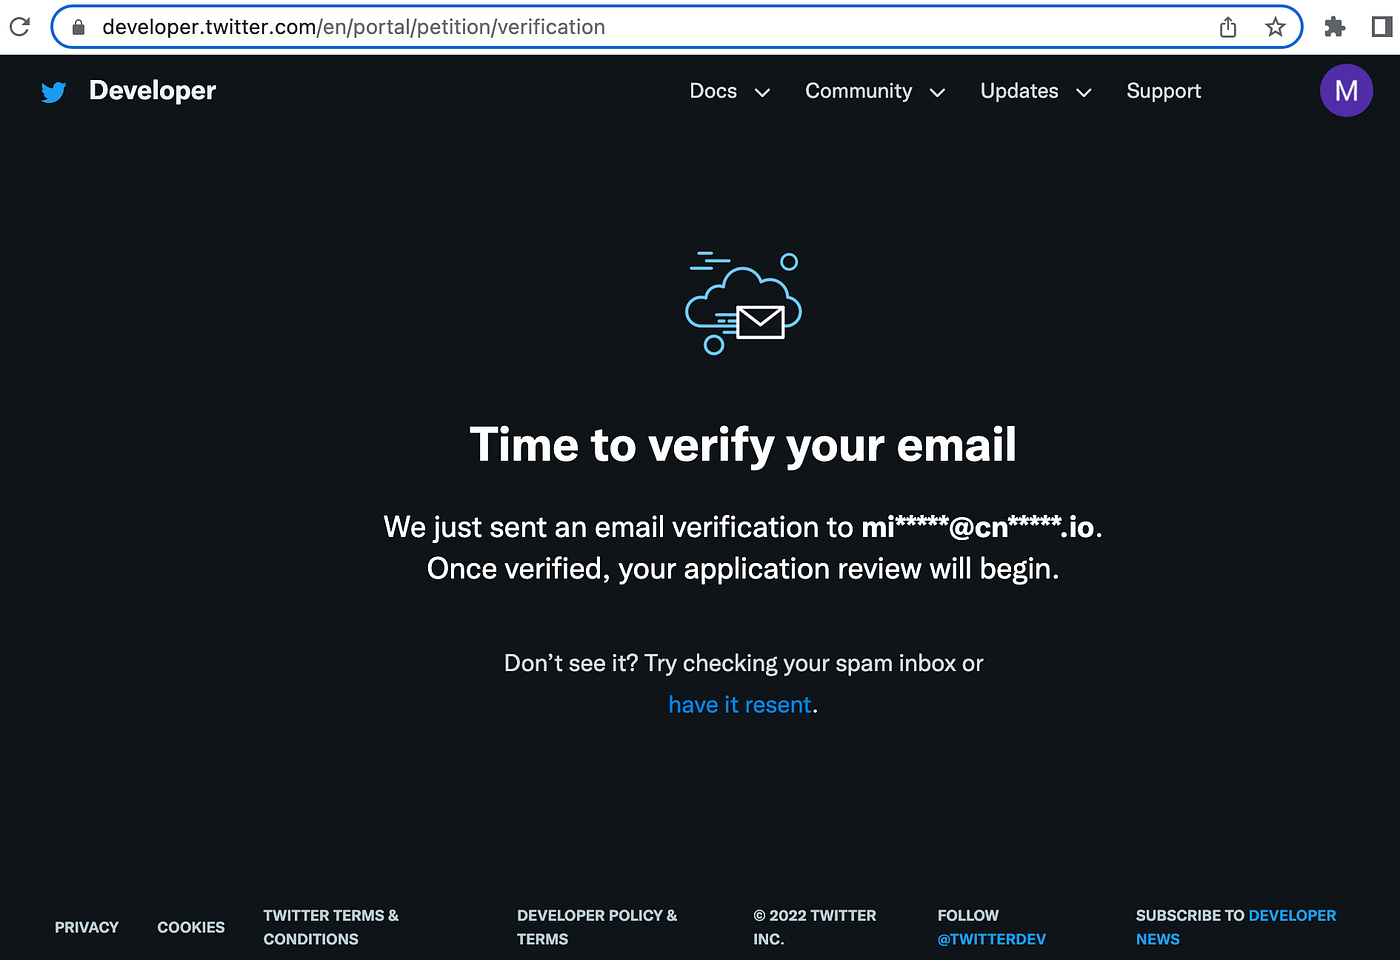This screenshot has height=960, width=1400.
Task: Click the masked email address mi*****@cn*****.io
Action: click(x=978, y=527)
